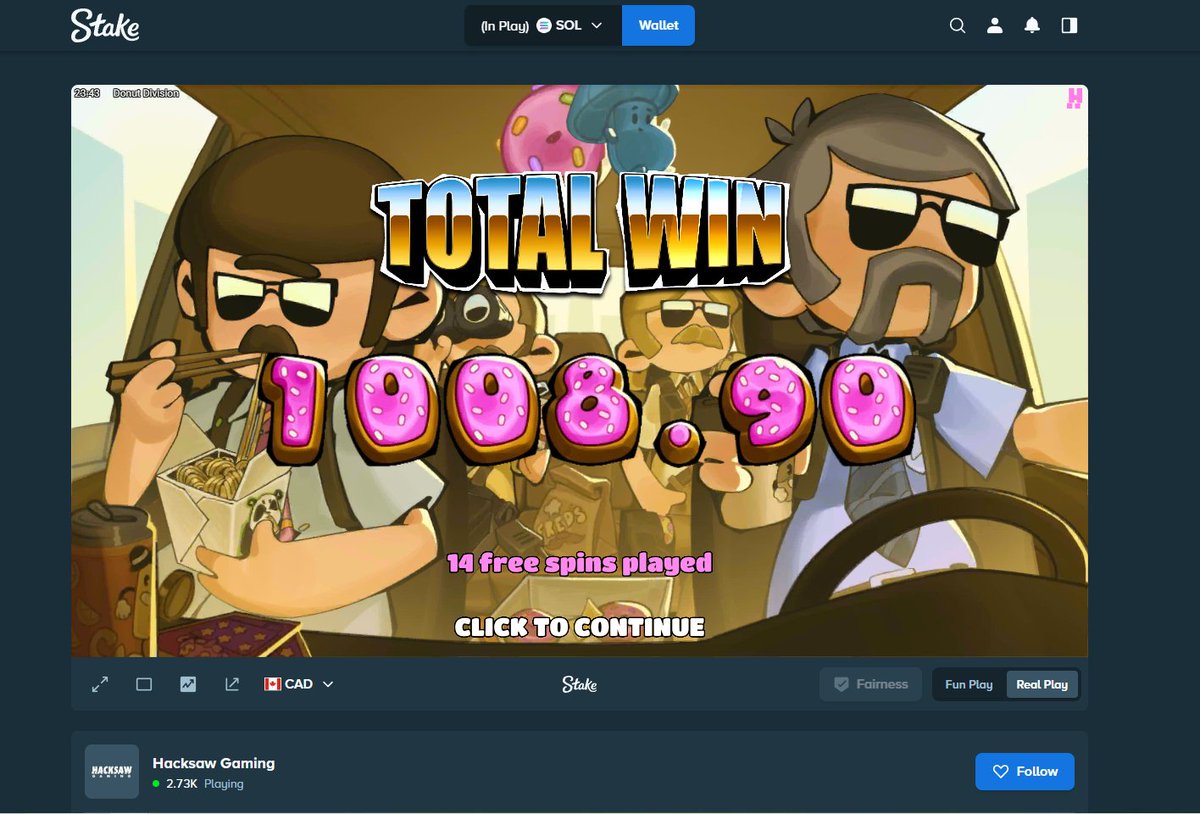Open the game in popout window icon
This screenshot has width=1200, height=814.
pyautogui.click(x=232, y=685)
